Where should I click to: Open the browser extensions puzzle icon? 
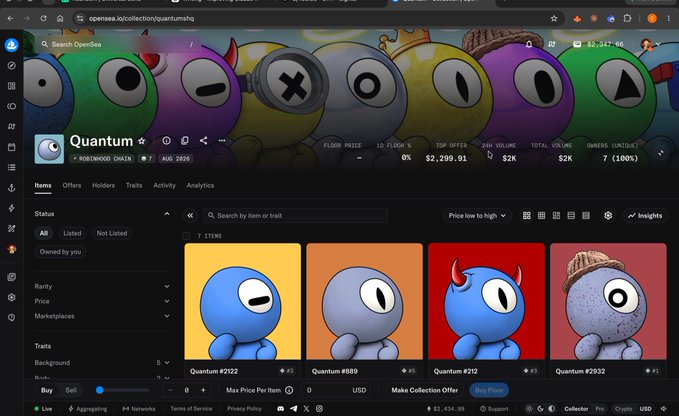pyautogui.click(x=627, y=18)
